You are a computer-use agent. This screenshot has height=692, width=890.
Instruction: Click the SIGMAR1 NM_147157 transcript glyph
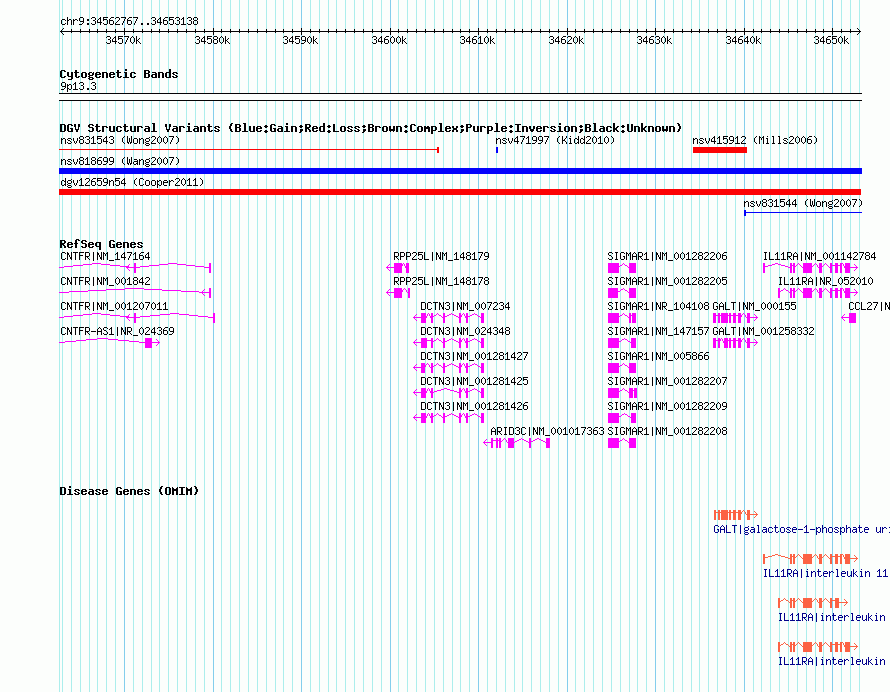[622, 343]
